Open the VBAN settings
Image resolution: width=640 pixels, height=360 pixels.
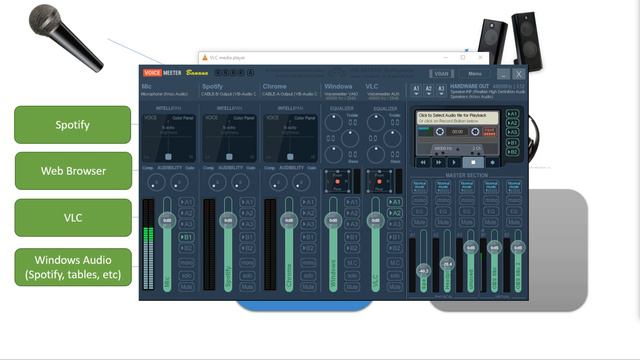[441, 74]
